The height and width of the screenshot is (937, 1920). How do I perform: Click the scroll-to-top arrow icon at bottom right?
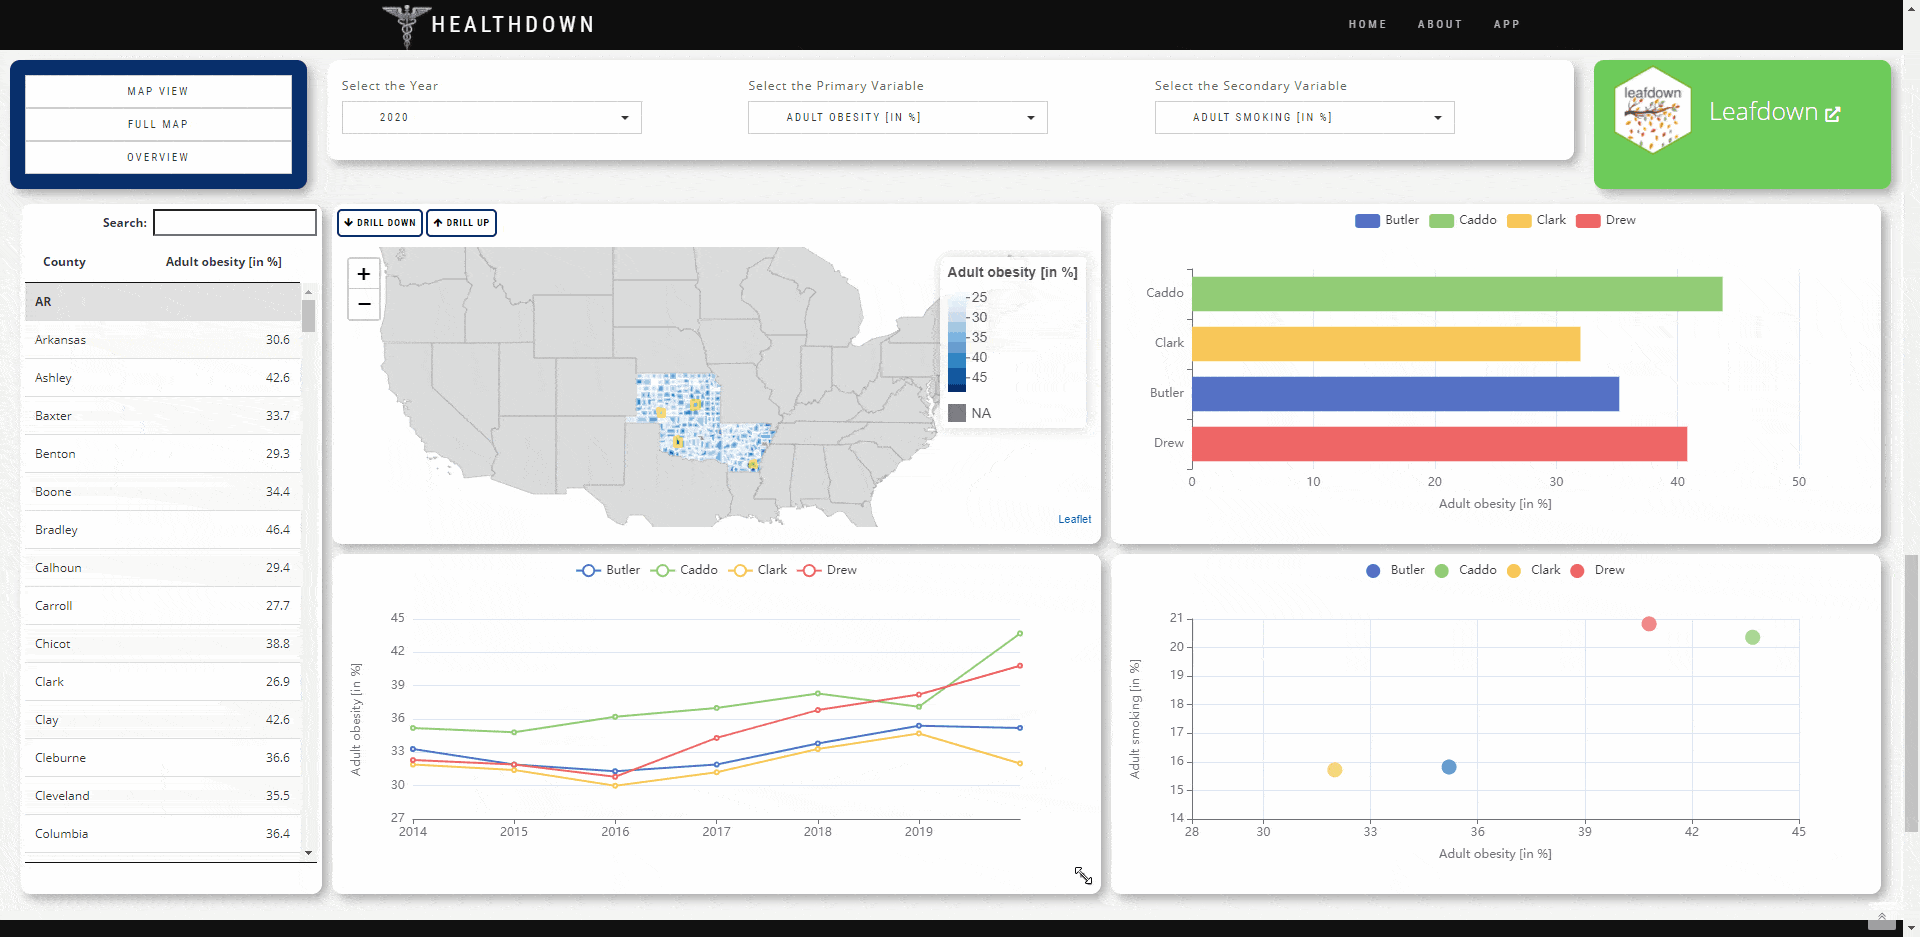[x=1881, y=917]
